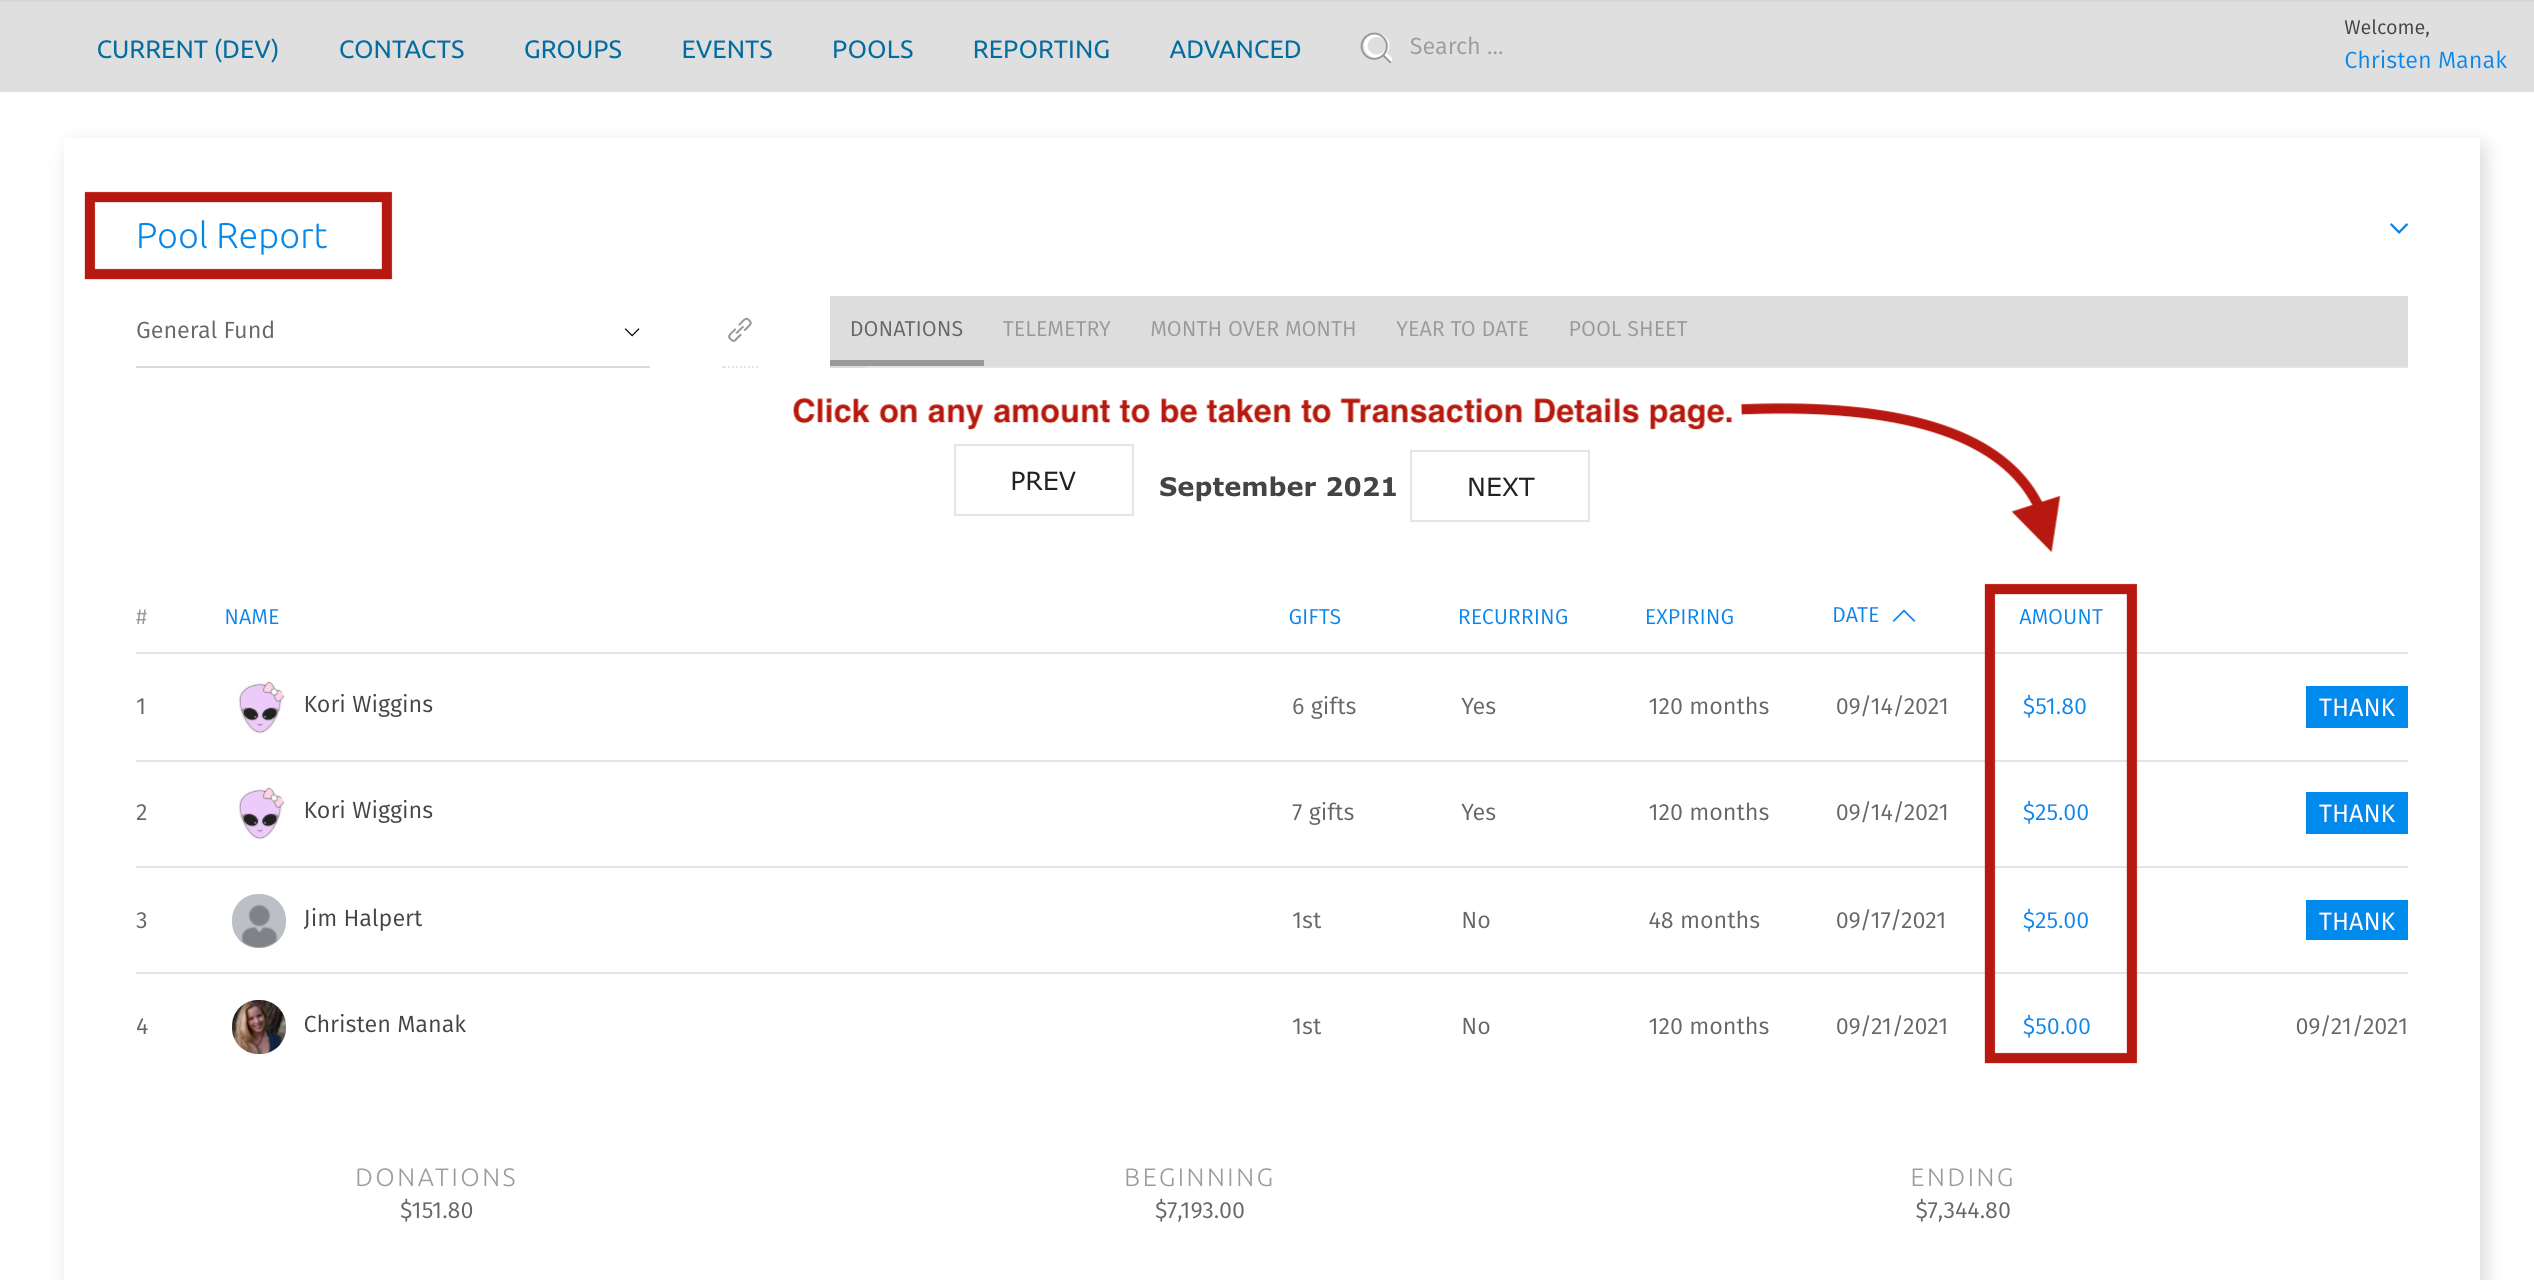Toggle Date column sort arrow

[1904, 616]
